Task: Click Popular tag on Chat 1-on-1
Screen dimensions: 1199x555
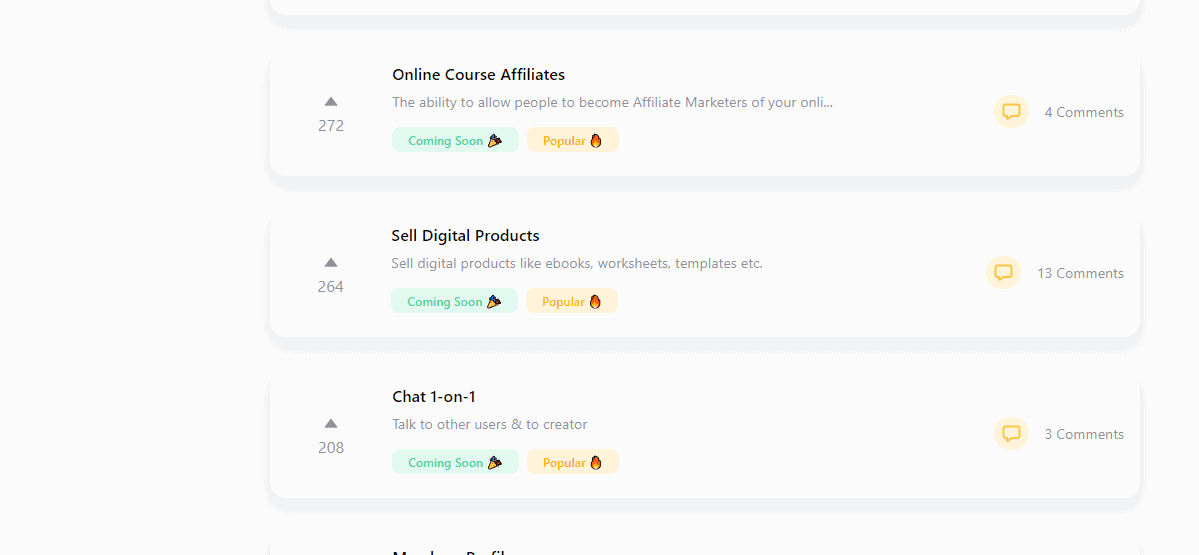Action: [x=572, y=463]
